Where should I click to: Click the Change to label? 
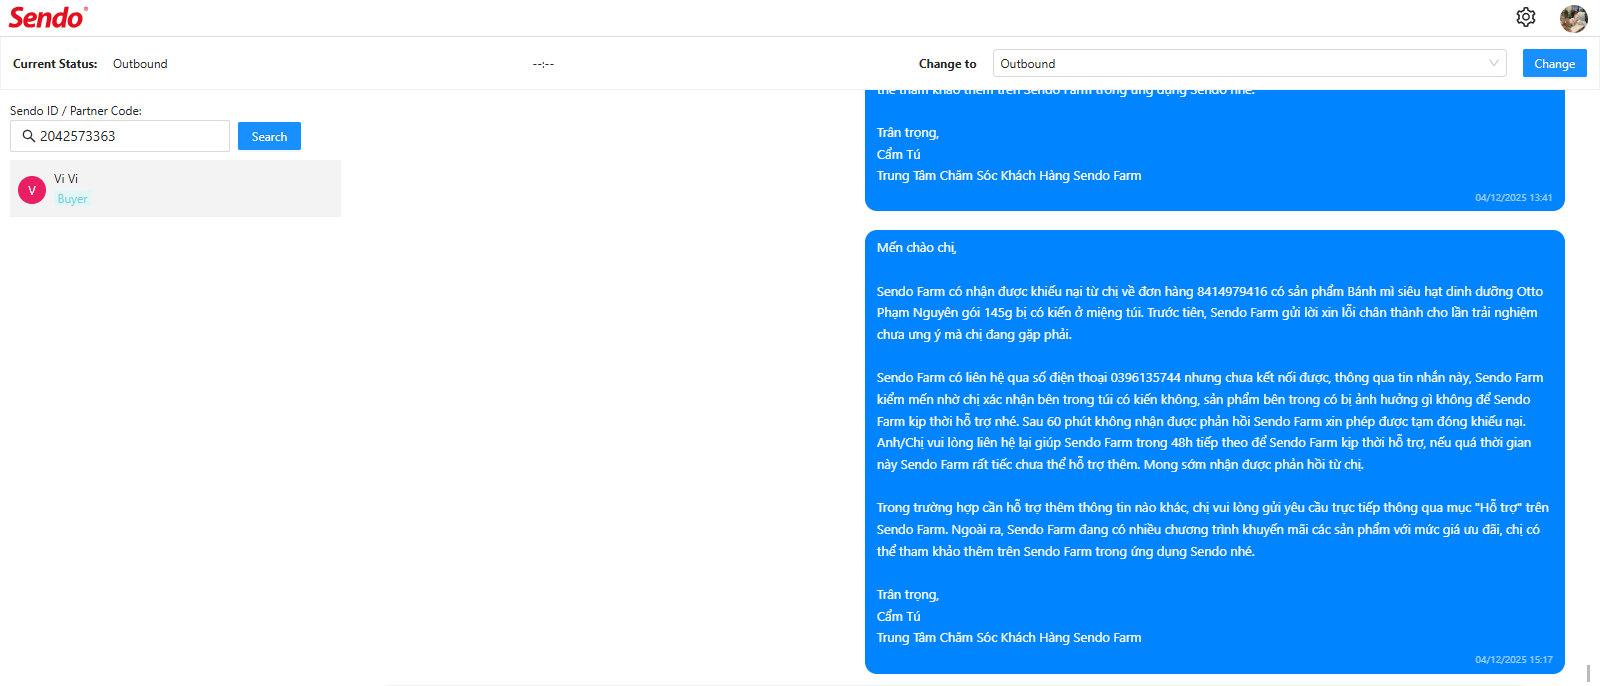[947, 64]
